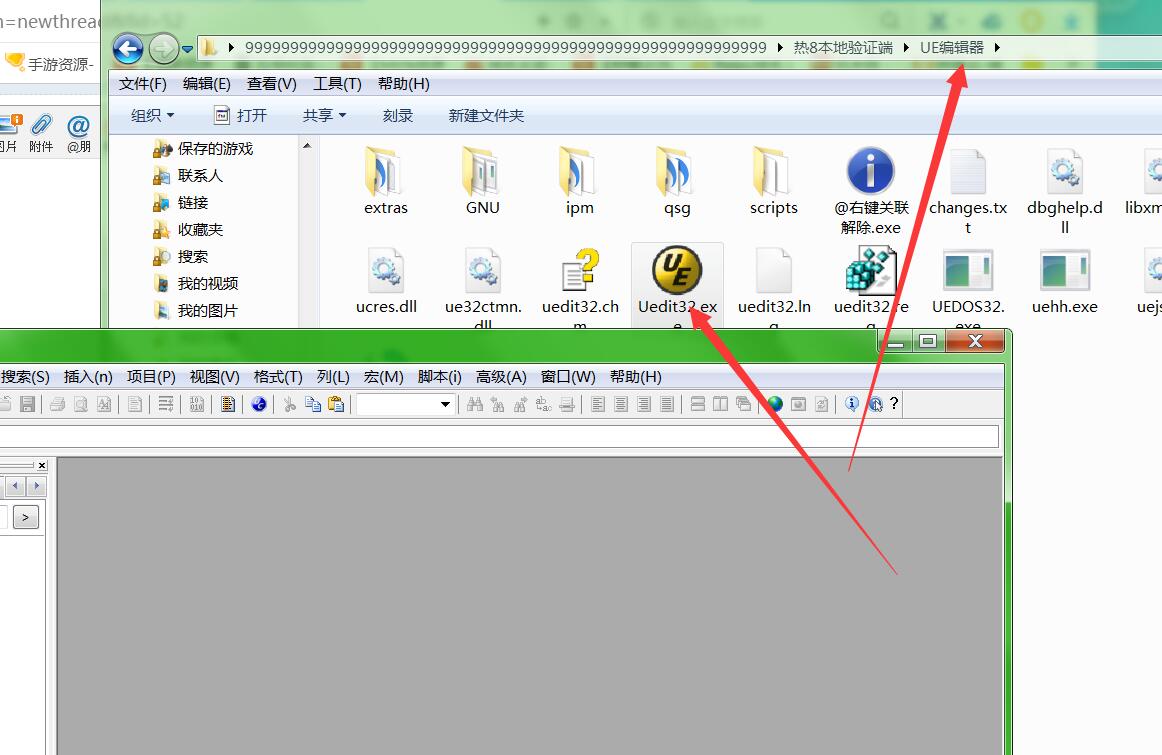Select 我的视频 in the navigation pane
Image resolution: width=1162 pixels, height=755 pixels.
click(207, 284)
